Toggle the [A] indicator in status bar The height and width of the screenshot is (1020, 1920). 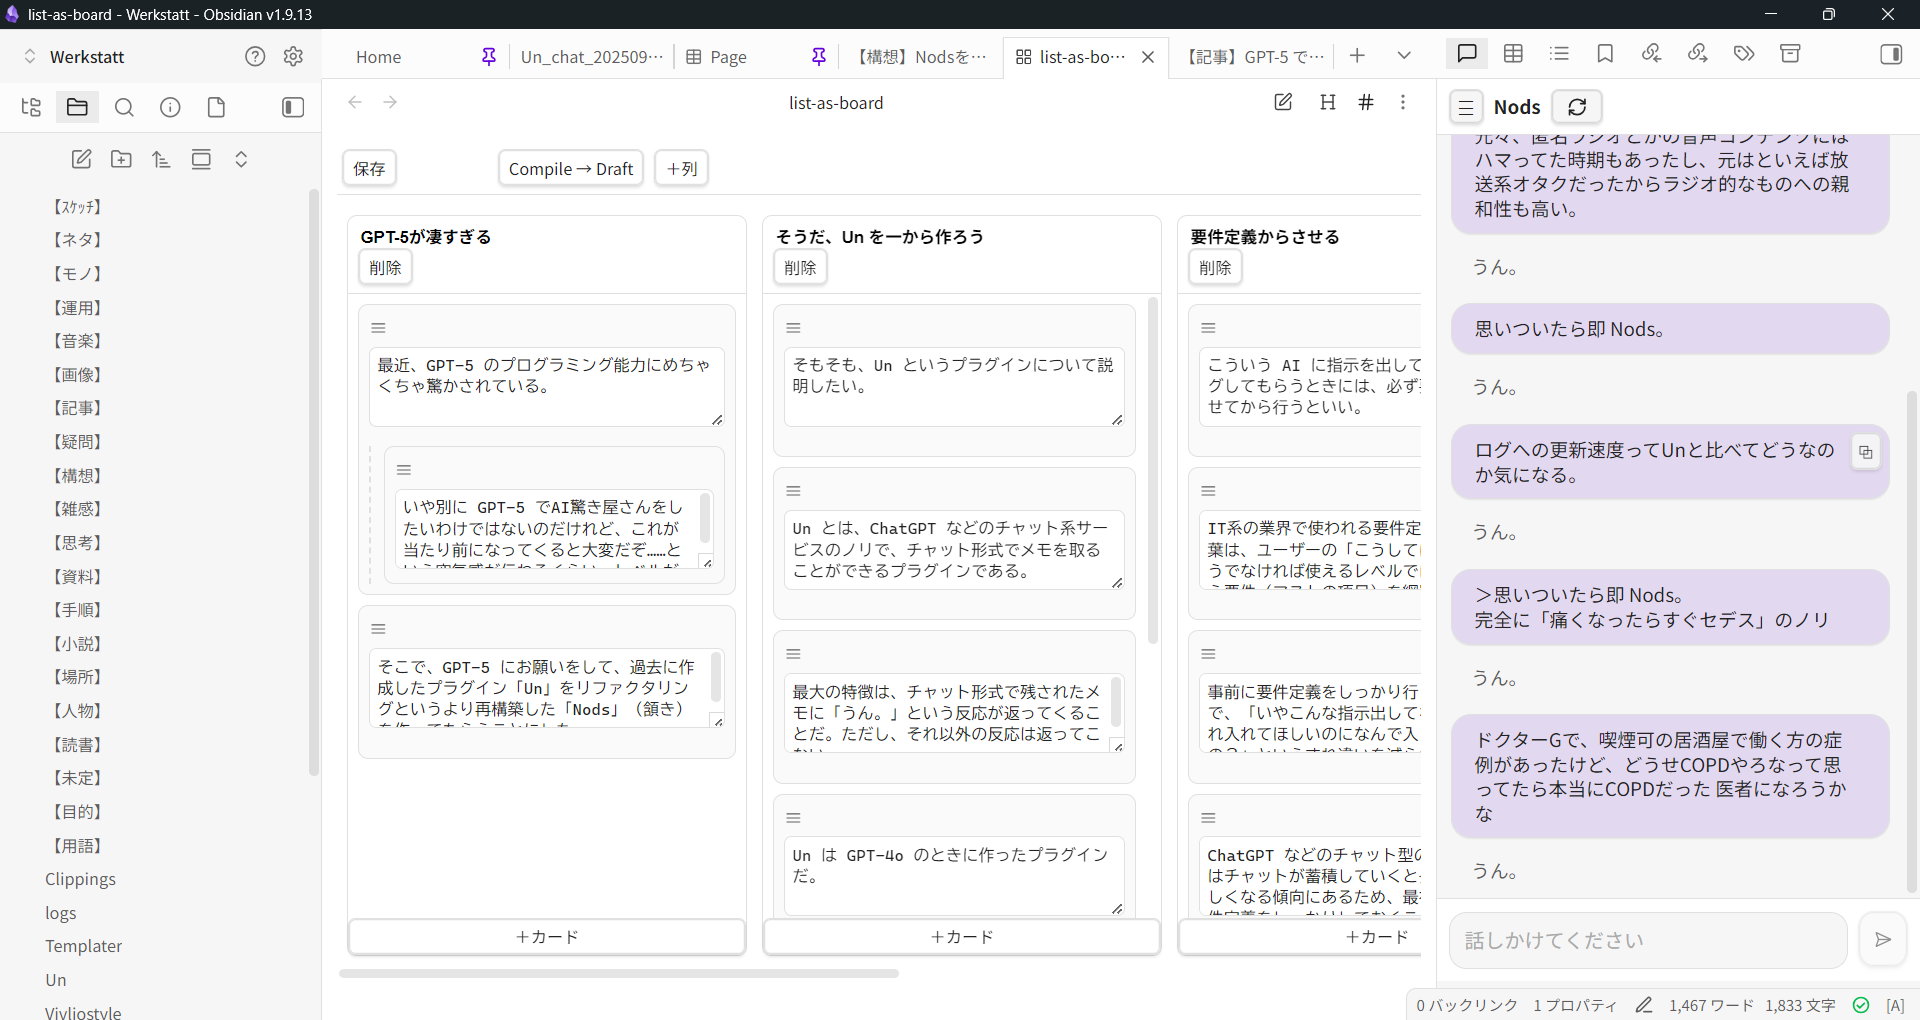pyautogui.click(x=1895, y=1005)
